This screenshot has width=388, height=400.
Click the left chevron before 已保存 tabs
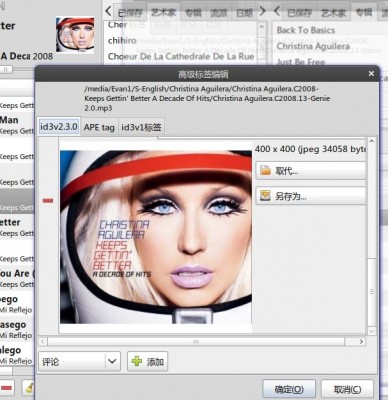108,11
